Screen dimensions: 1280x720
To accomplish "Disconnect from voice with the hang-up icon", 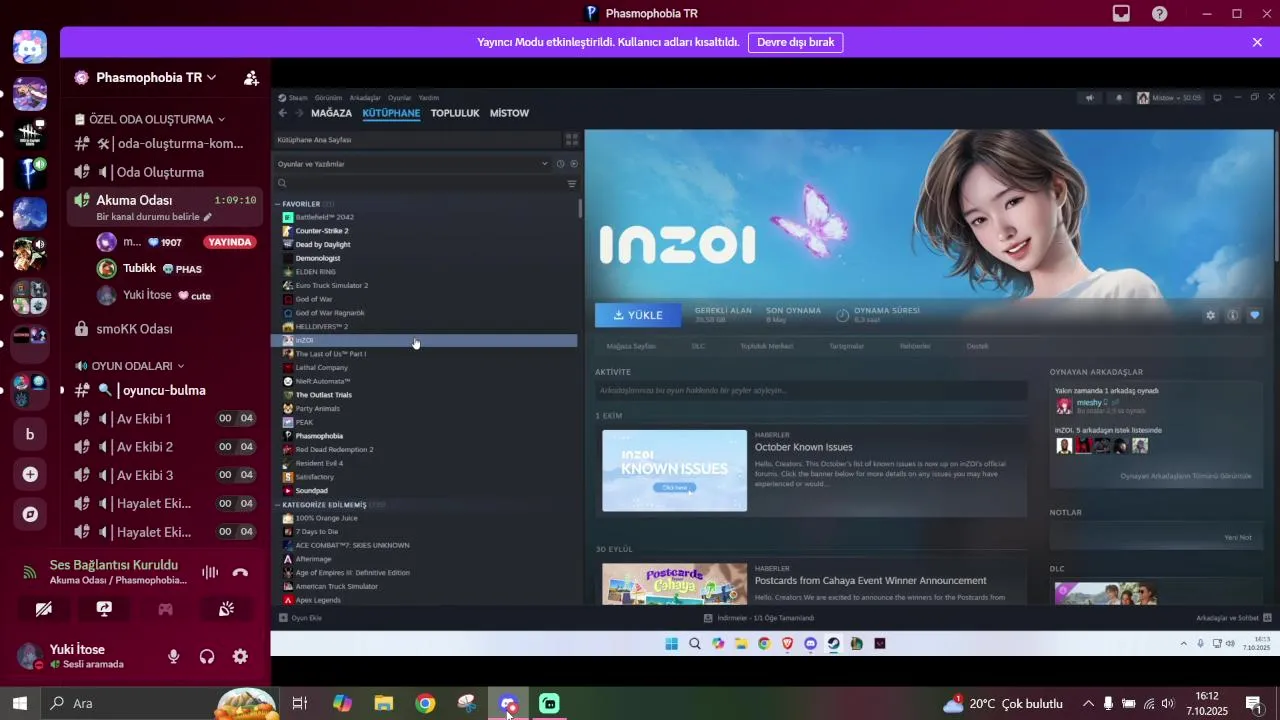I will [240, 572].
